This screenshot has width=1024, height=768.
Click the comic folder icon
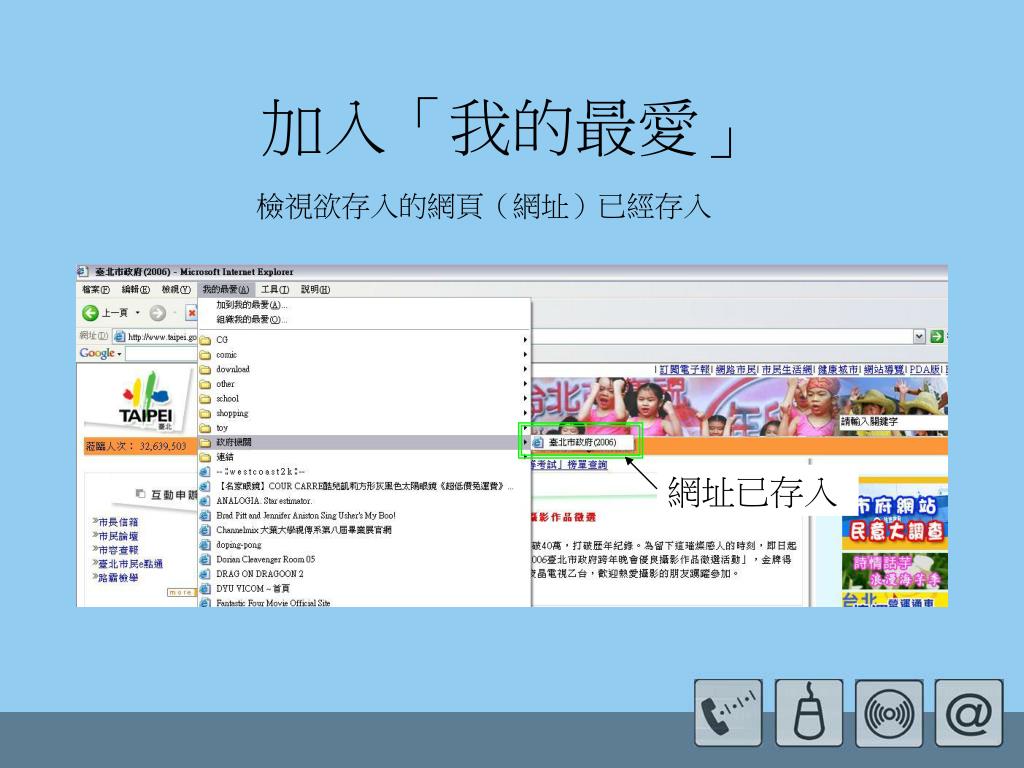tap(205, 355)
